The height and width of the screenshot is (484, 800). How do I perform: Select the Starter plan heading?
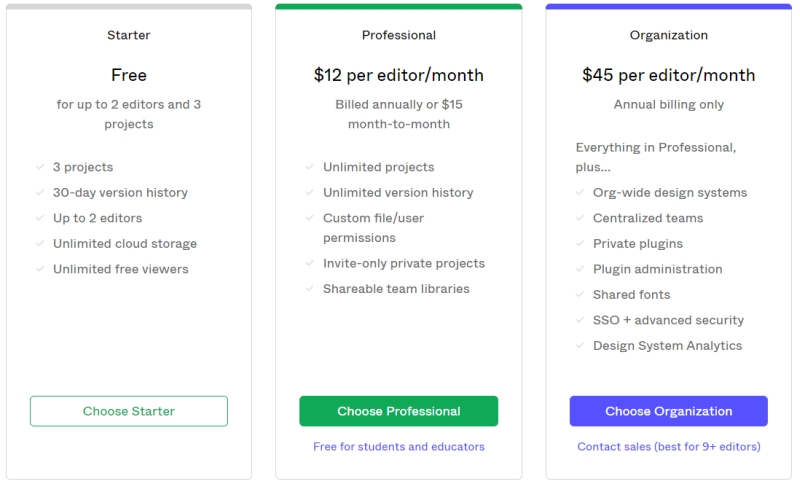click(x=129, y=35)
